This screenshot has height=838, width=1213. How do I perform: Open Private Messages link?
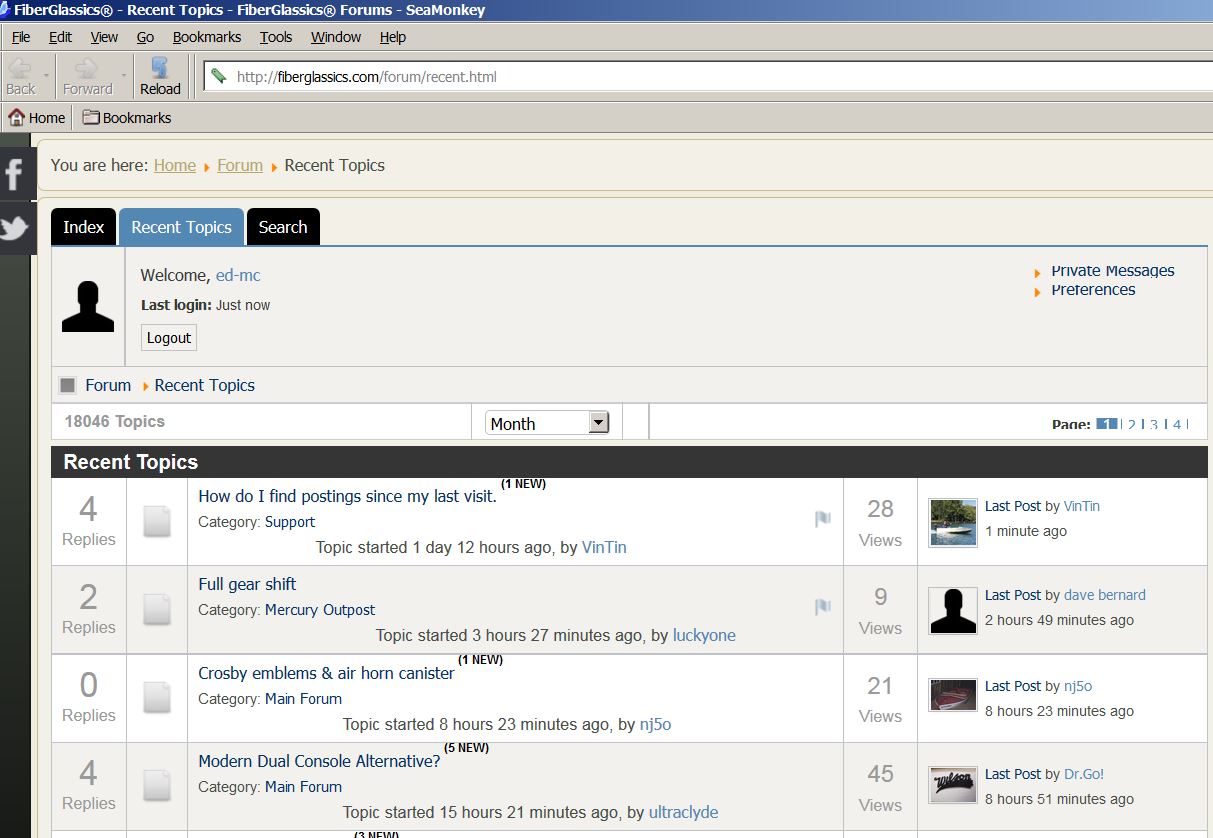pyautogui.click(x=1113, y=270)
